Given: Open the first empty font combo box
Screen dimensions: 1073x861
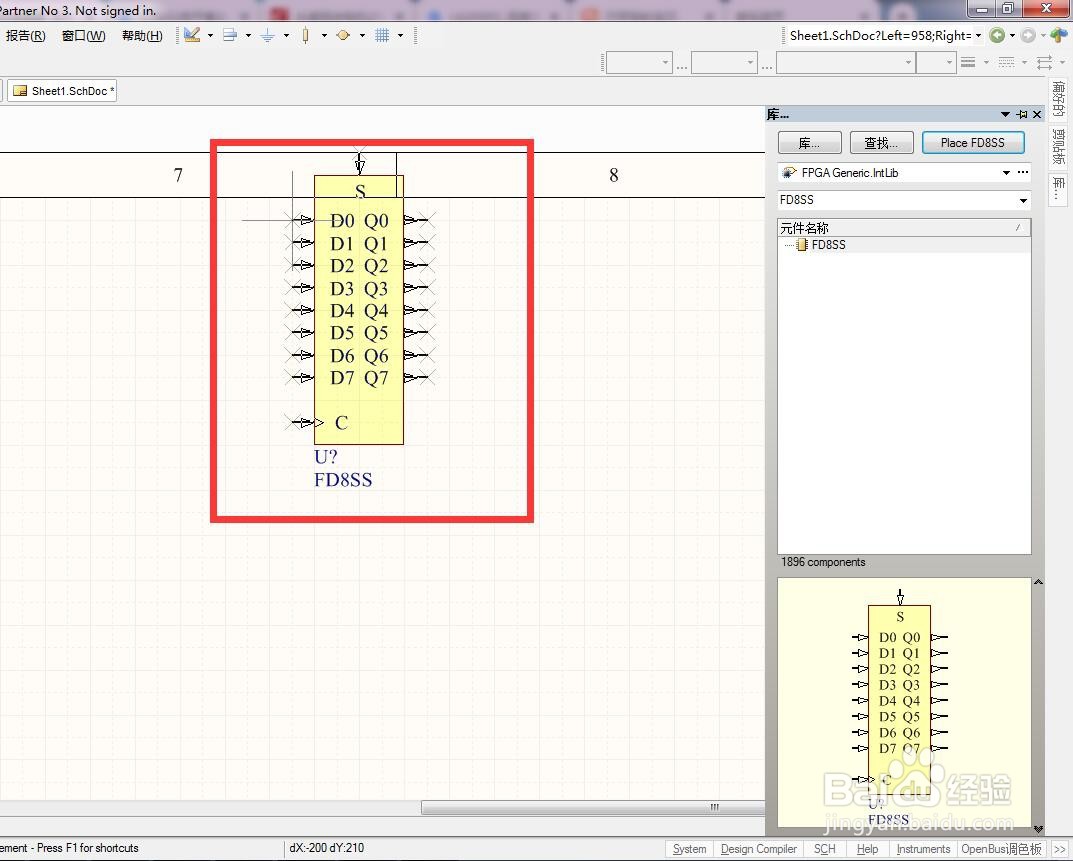Looking at the screenshot, I should (638, 63).
